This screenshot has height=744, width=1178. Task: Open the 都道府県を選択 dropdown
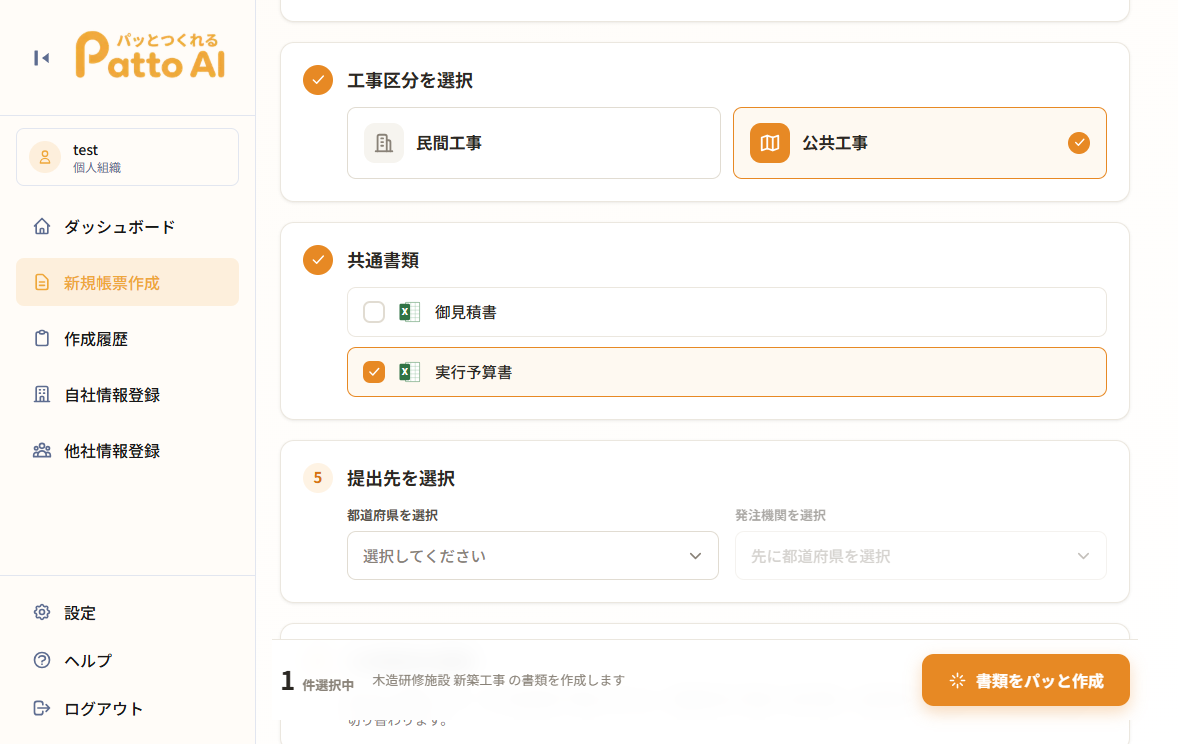tap(533, 555)
